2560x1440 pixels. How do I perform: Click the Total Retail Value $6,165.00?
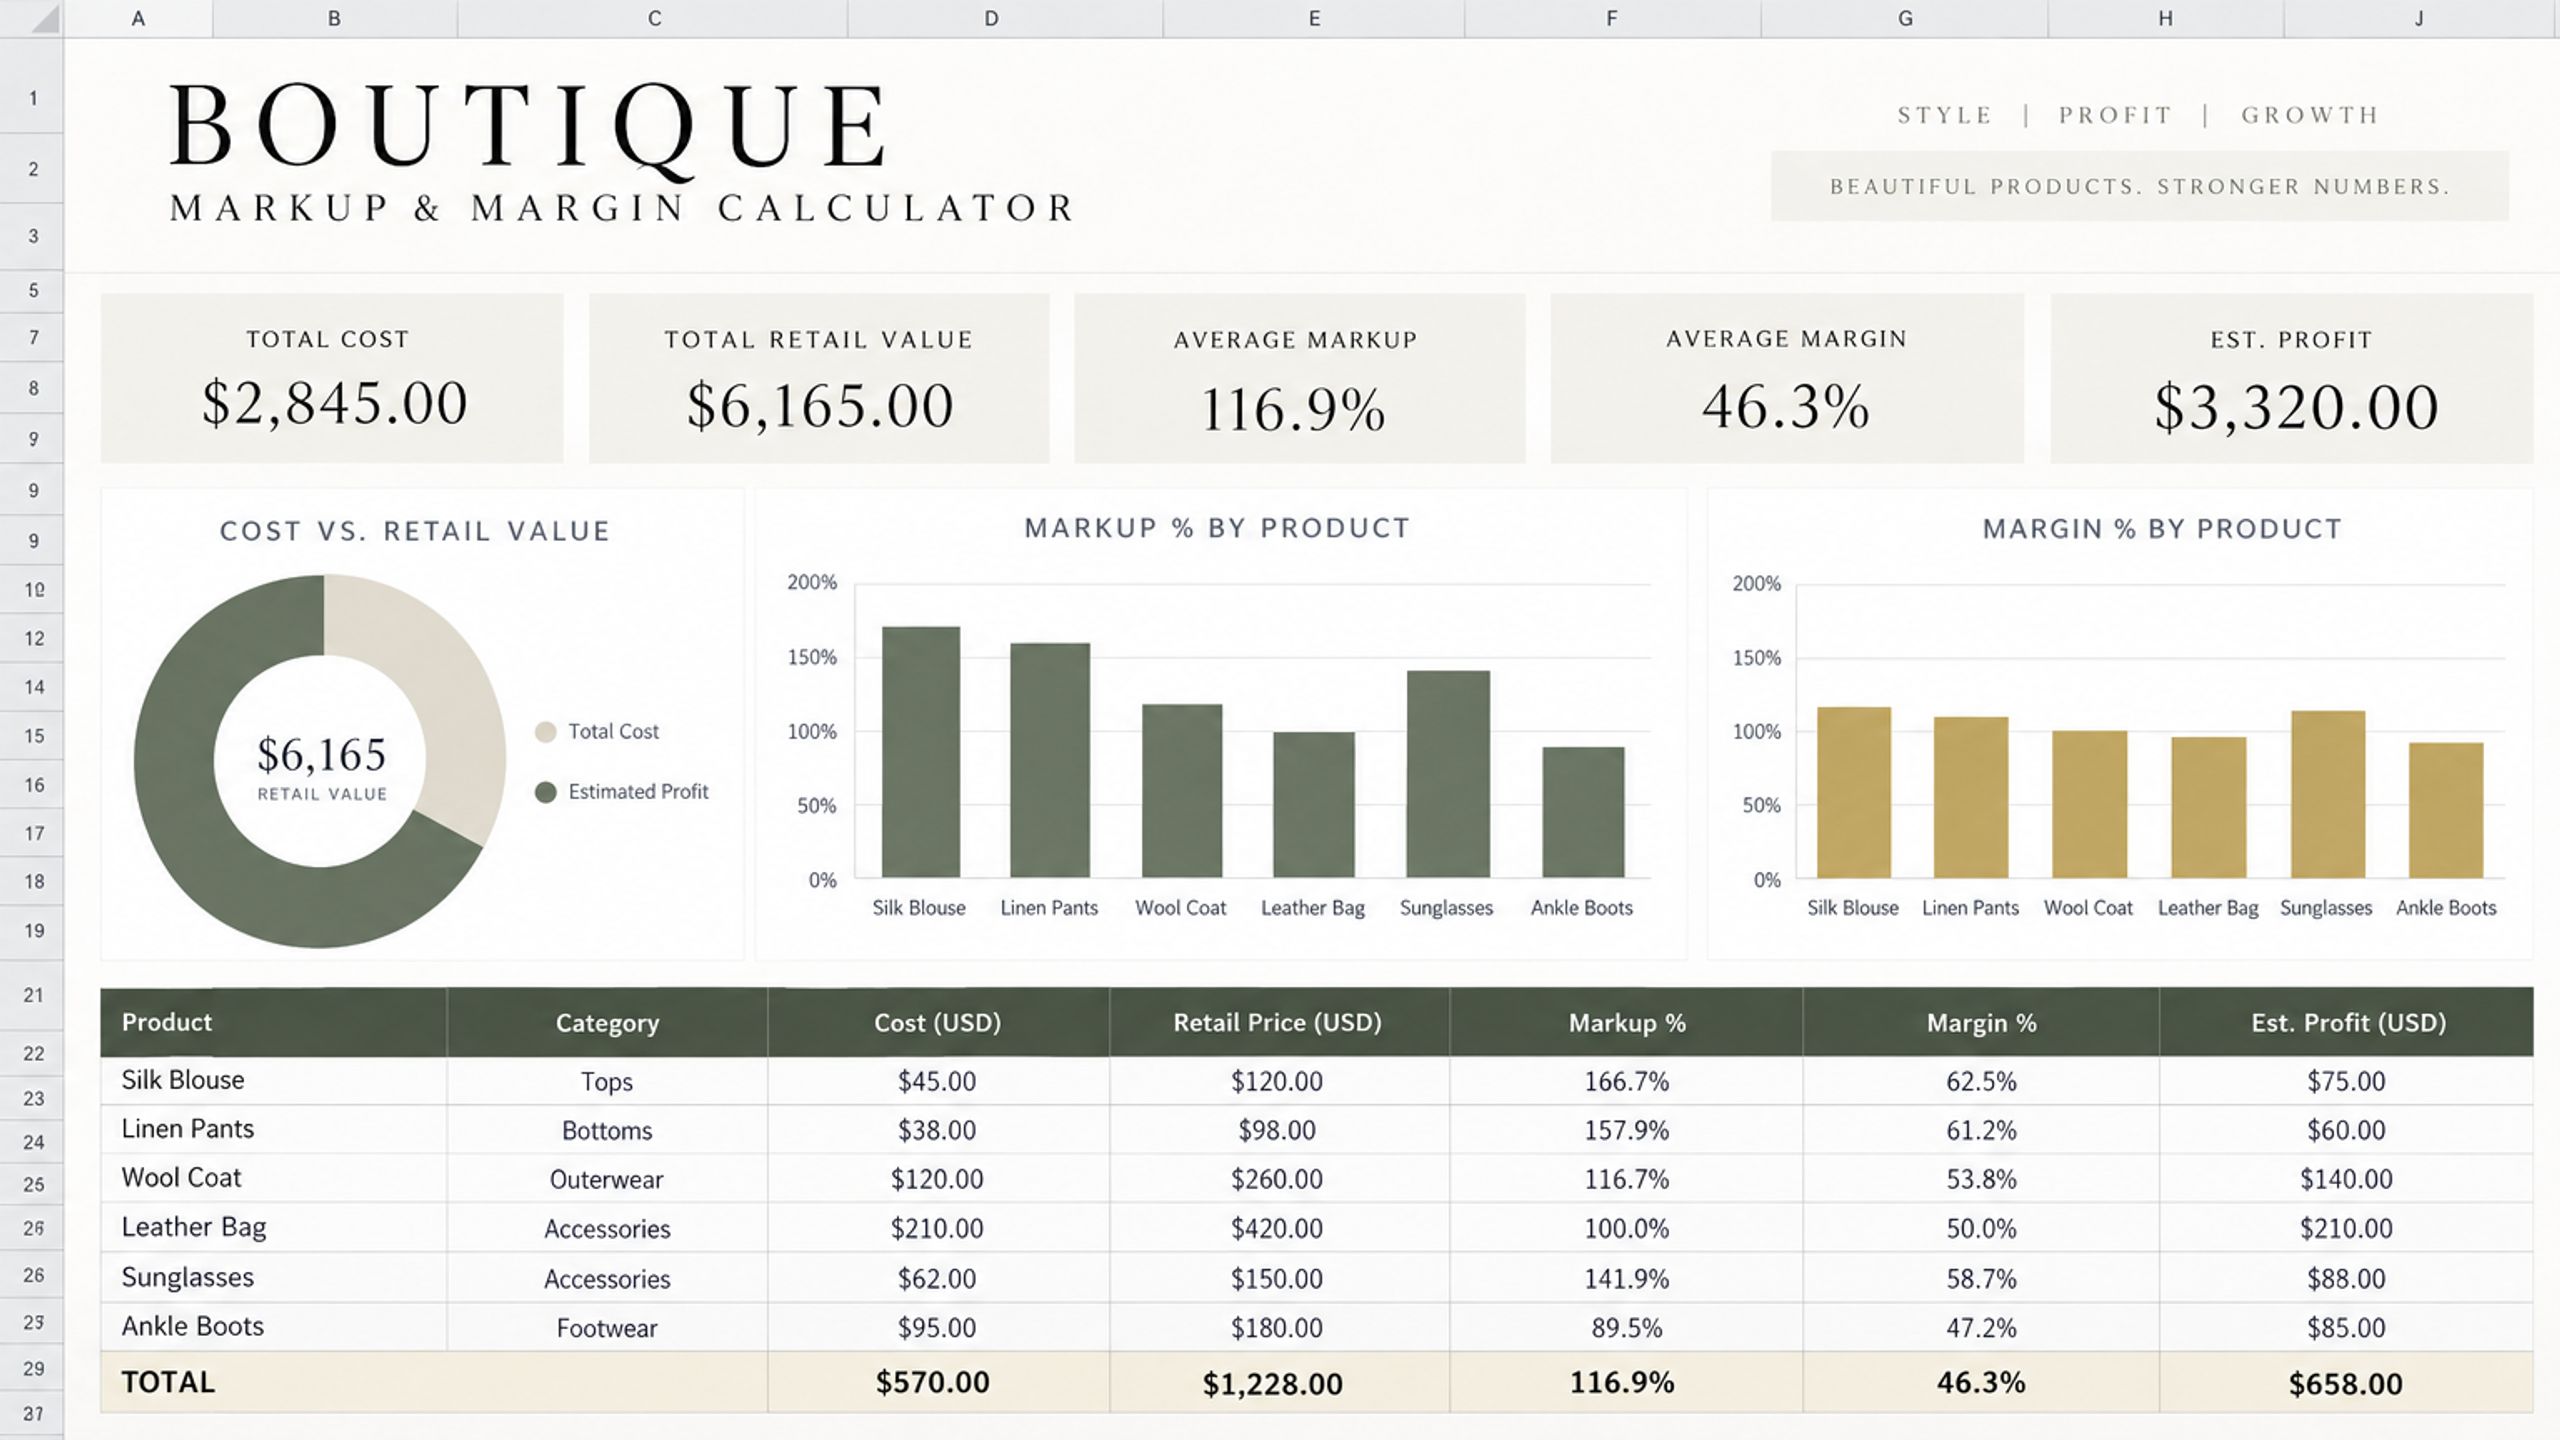point(819,406)
